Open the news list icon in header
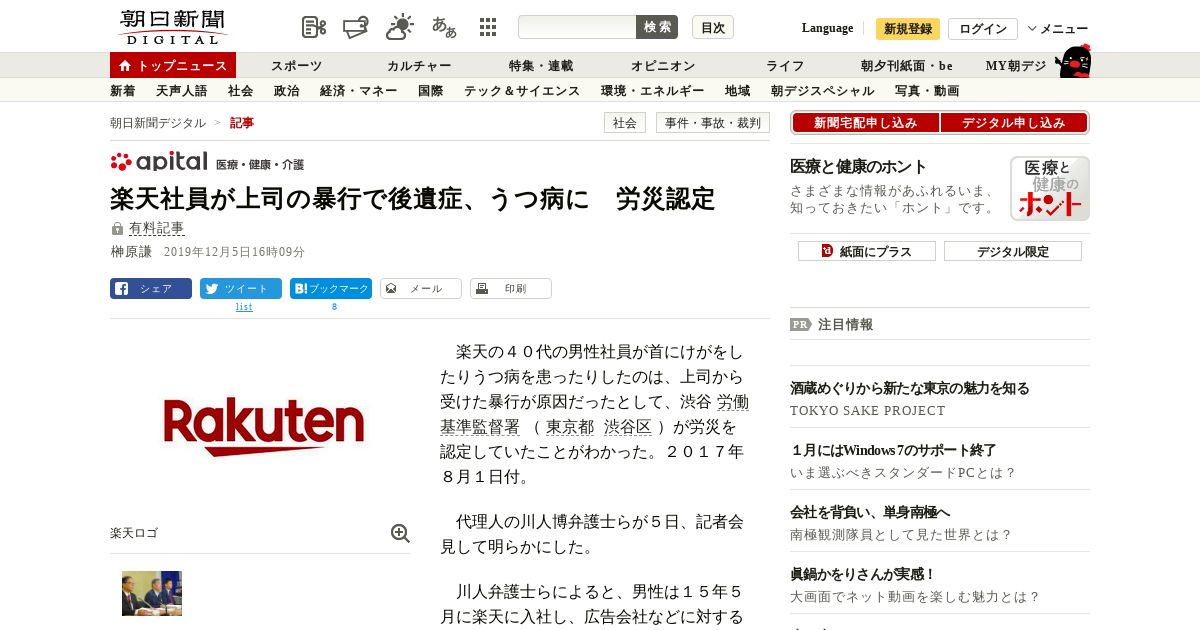 (x=314, y=27)
